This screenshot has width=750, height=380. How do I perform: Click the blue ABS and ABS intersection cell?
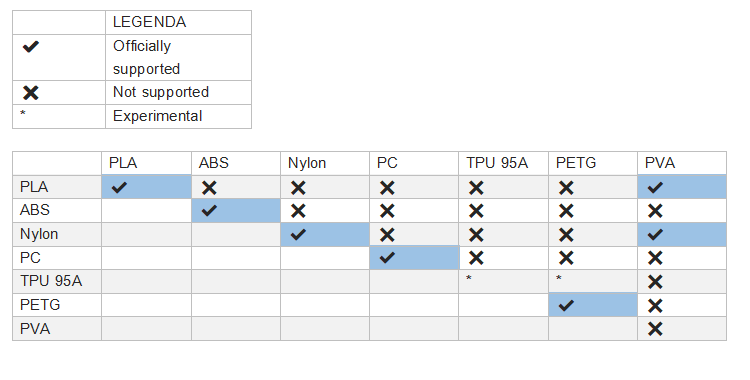[236, 211]
